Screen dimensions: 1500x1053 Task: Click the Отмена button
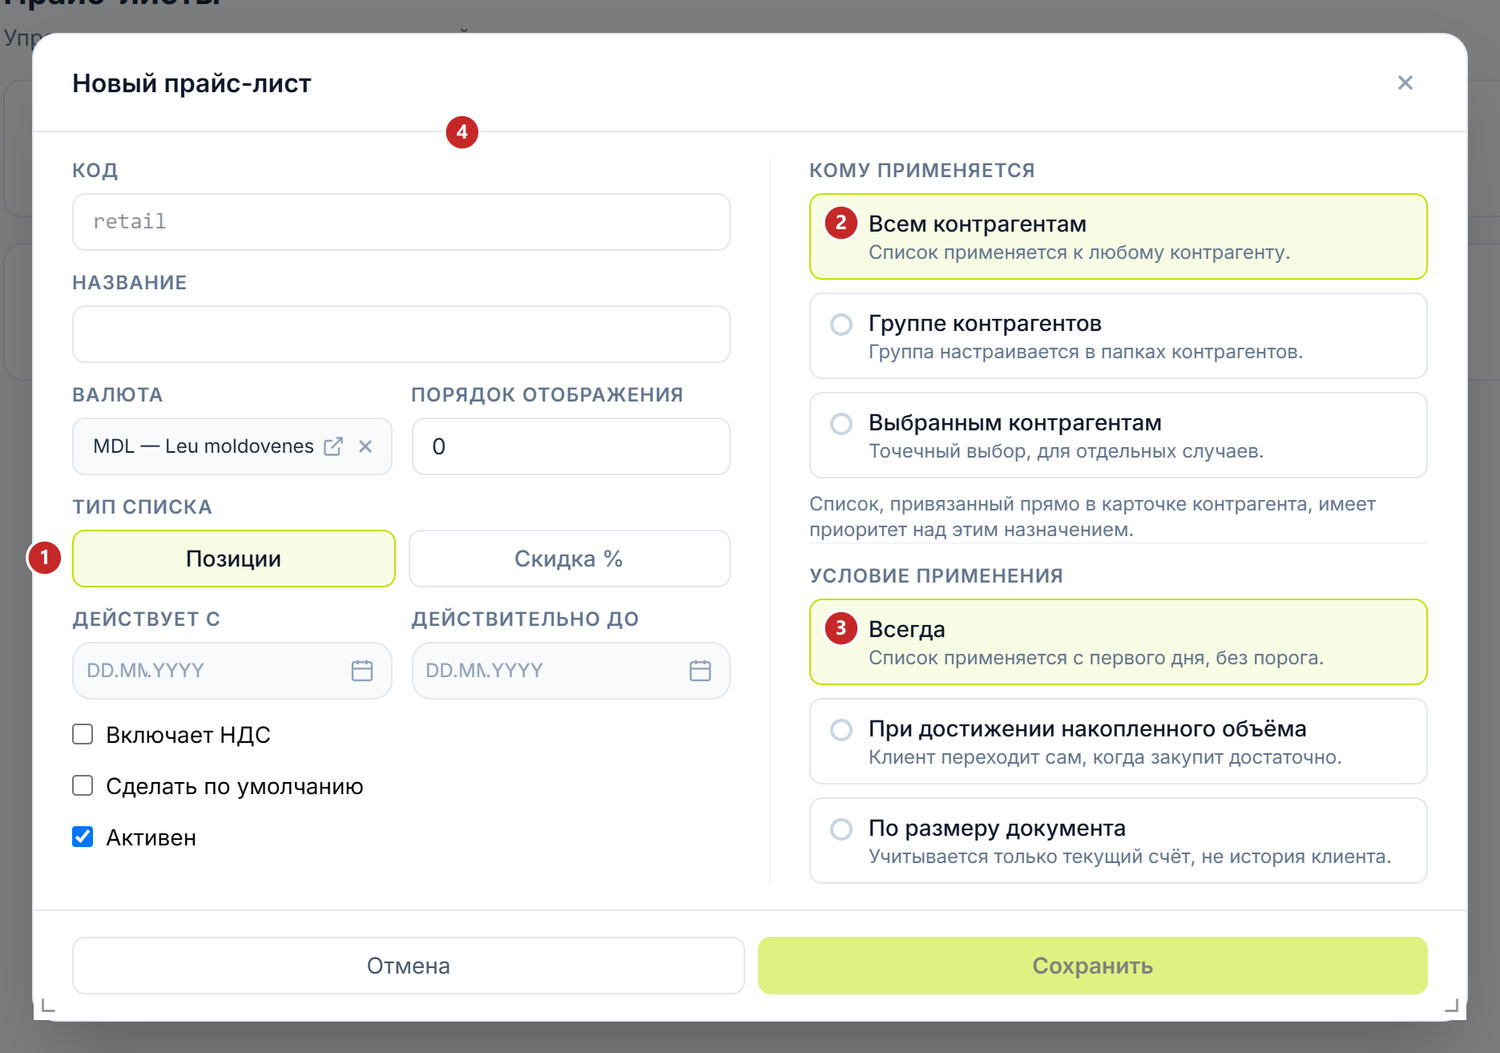click(408, 966)
